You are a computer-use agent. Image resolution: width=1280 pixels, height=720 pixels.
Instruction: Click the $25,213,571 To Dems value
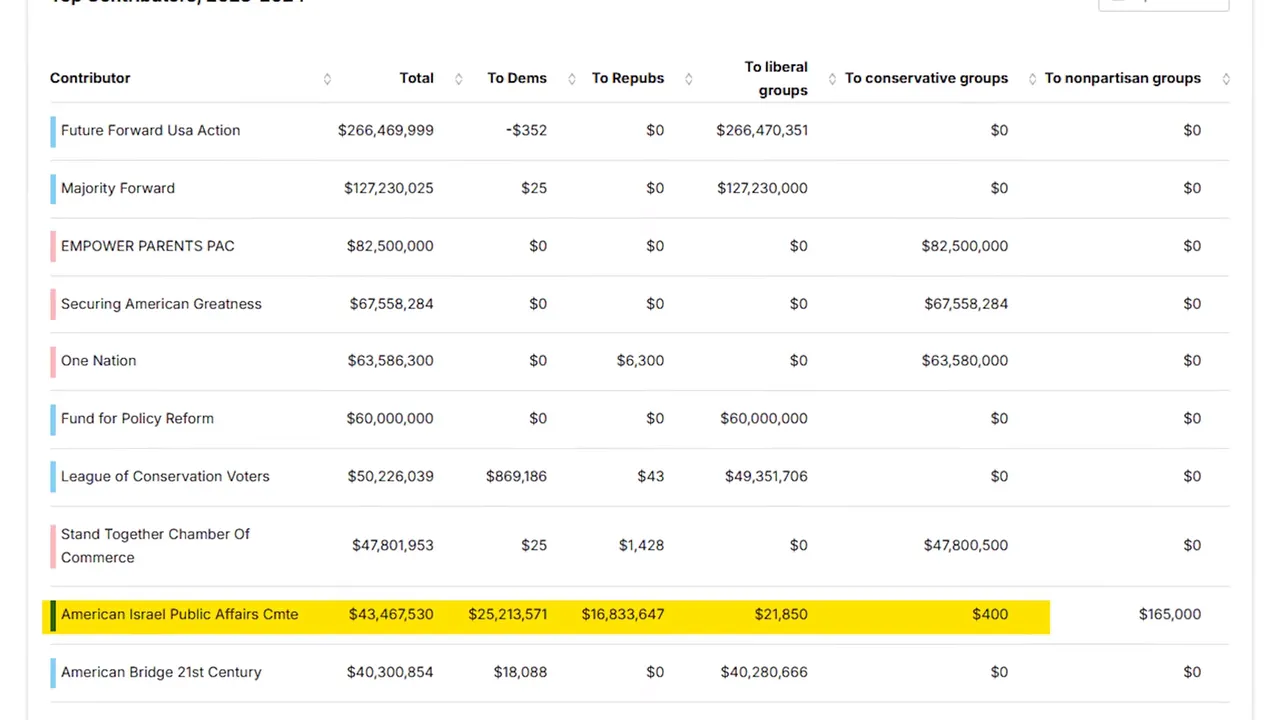[507, 614]
